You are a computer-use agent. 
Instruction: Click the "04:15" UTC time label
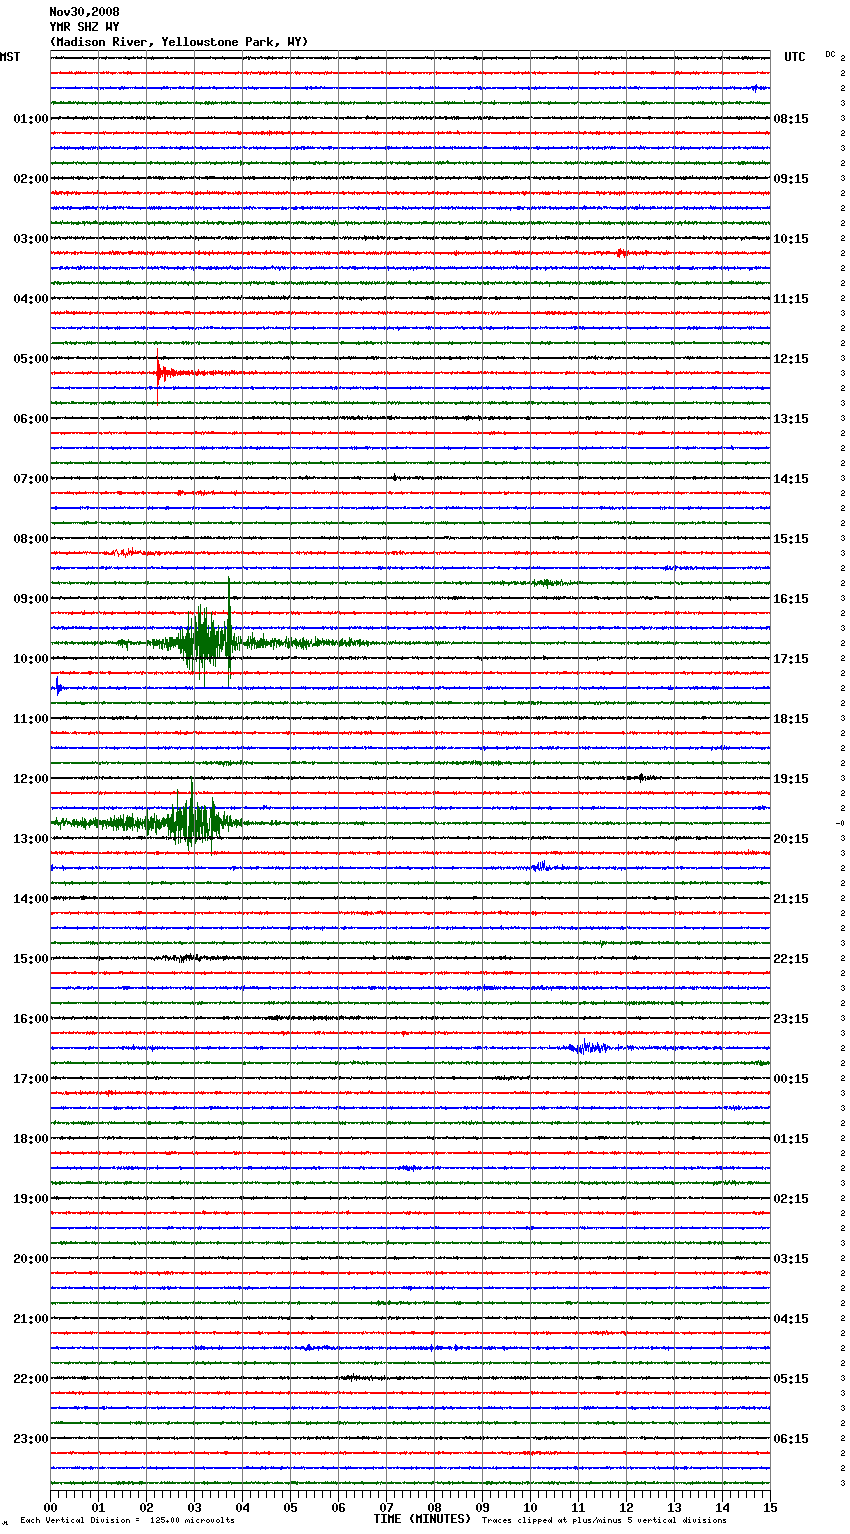point(791,1319)
